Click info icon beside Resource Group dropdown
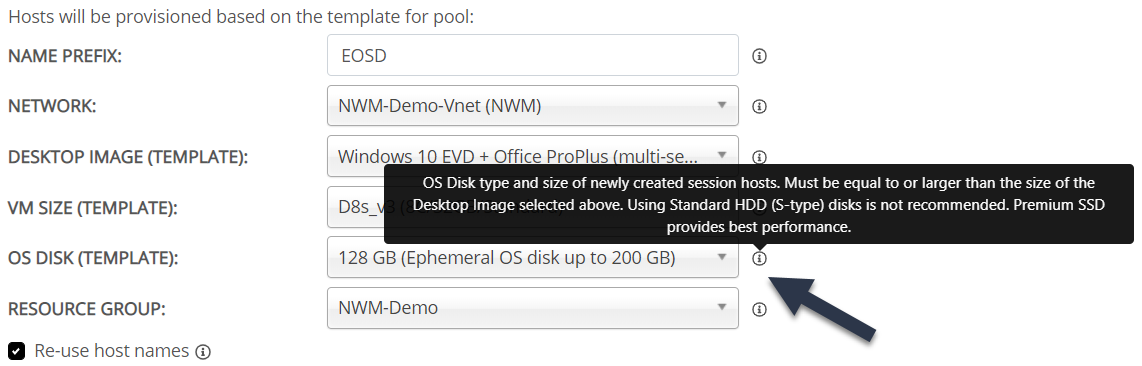The height and width of the screenshot is (366, 1142). [759, 309]
